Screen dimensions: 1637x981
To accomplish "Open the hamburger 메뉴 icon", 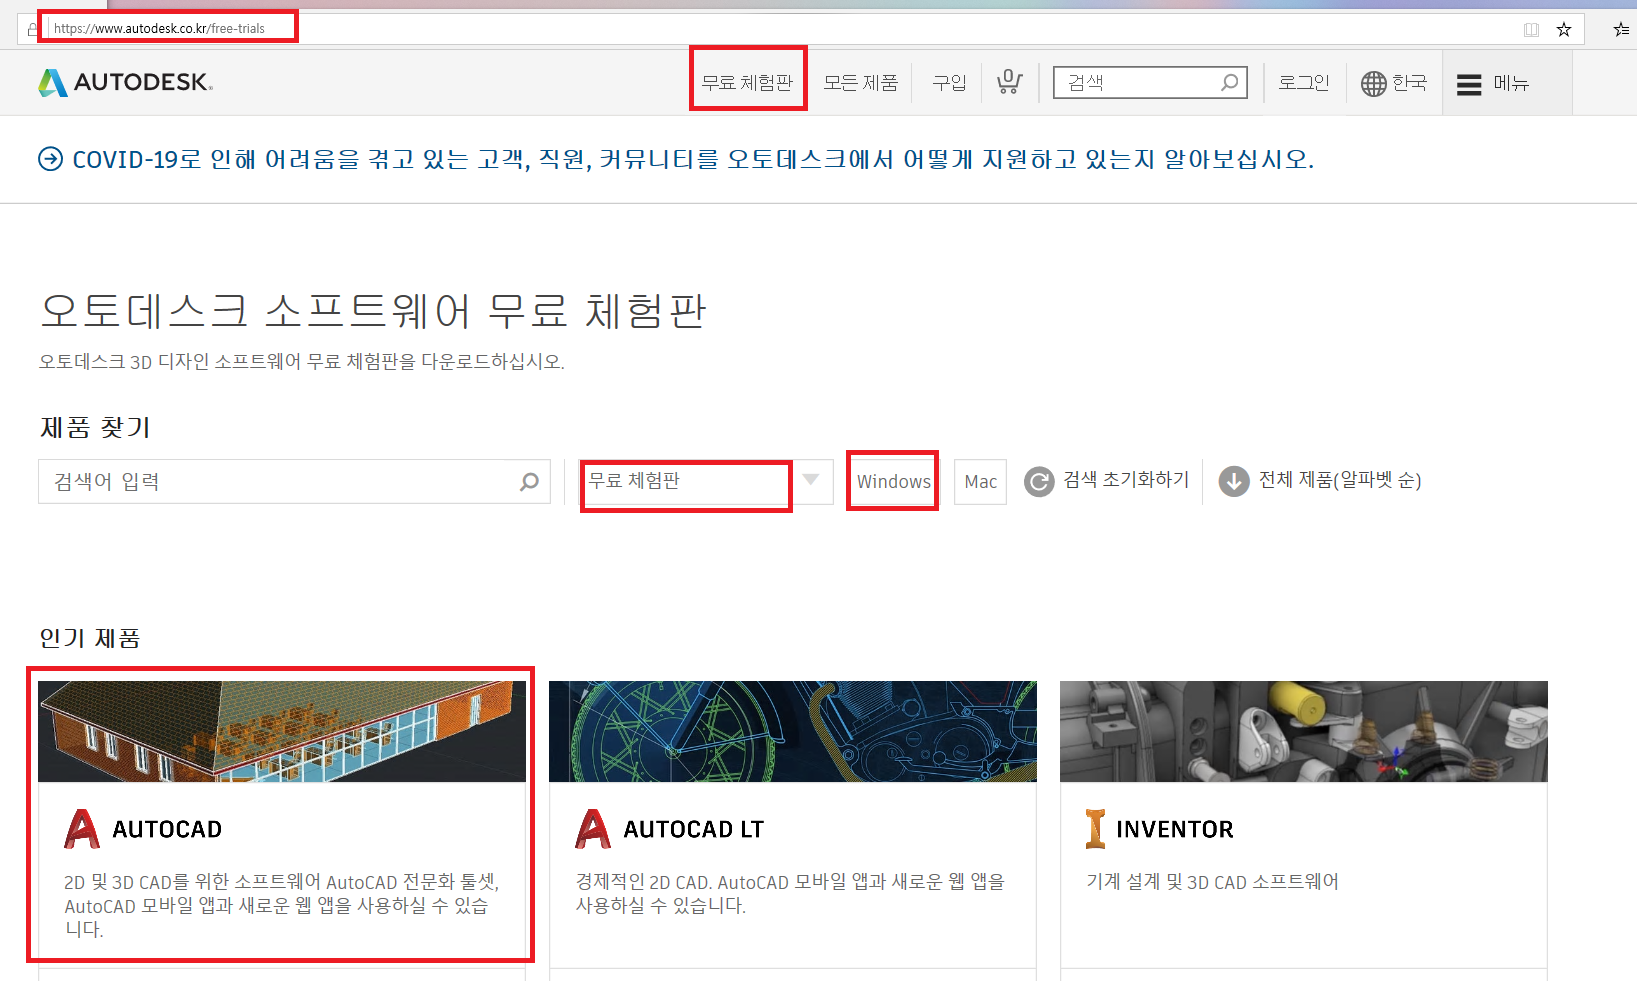I will (1469, 84).
